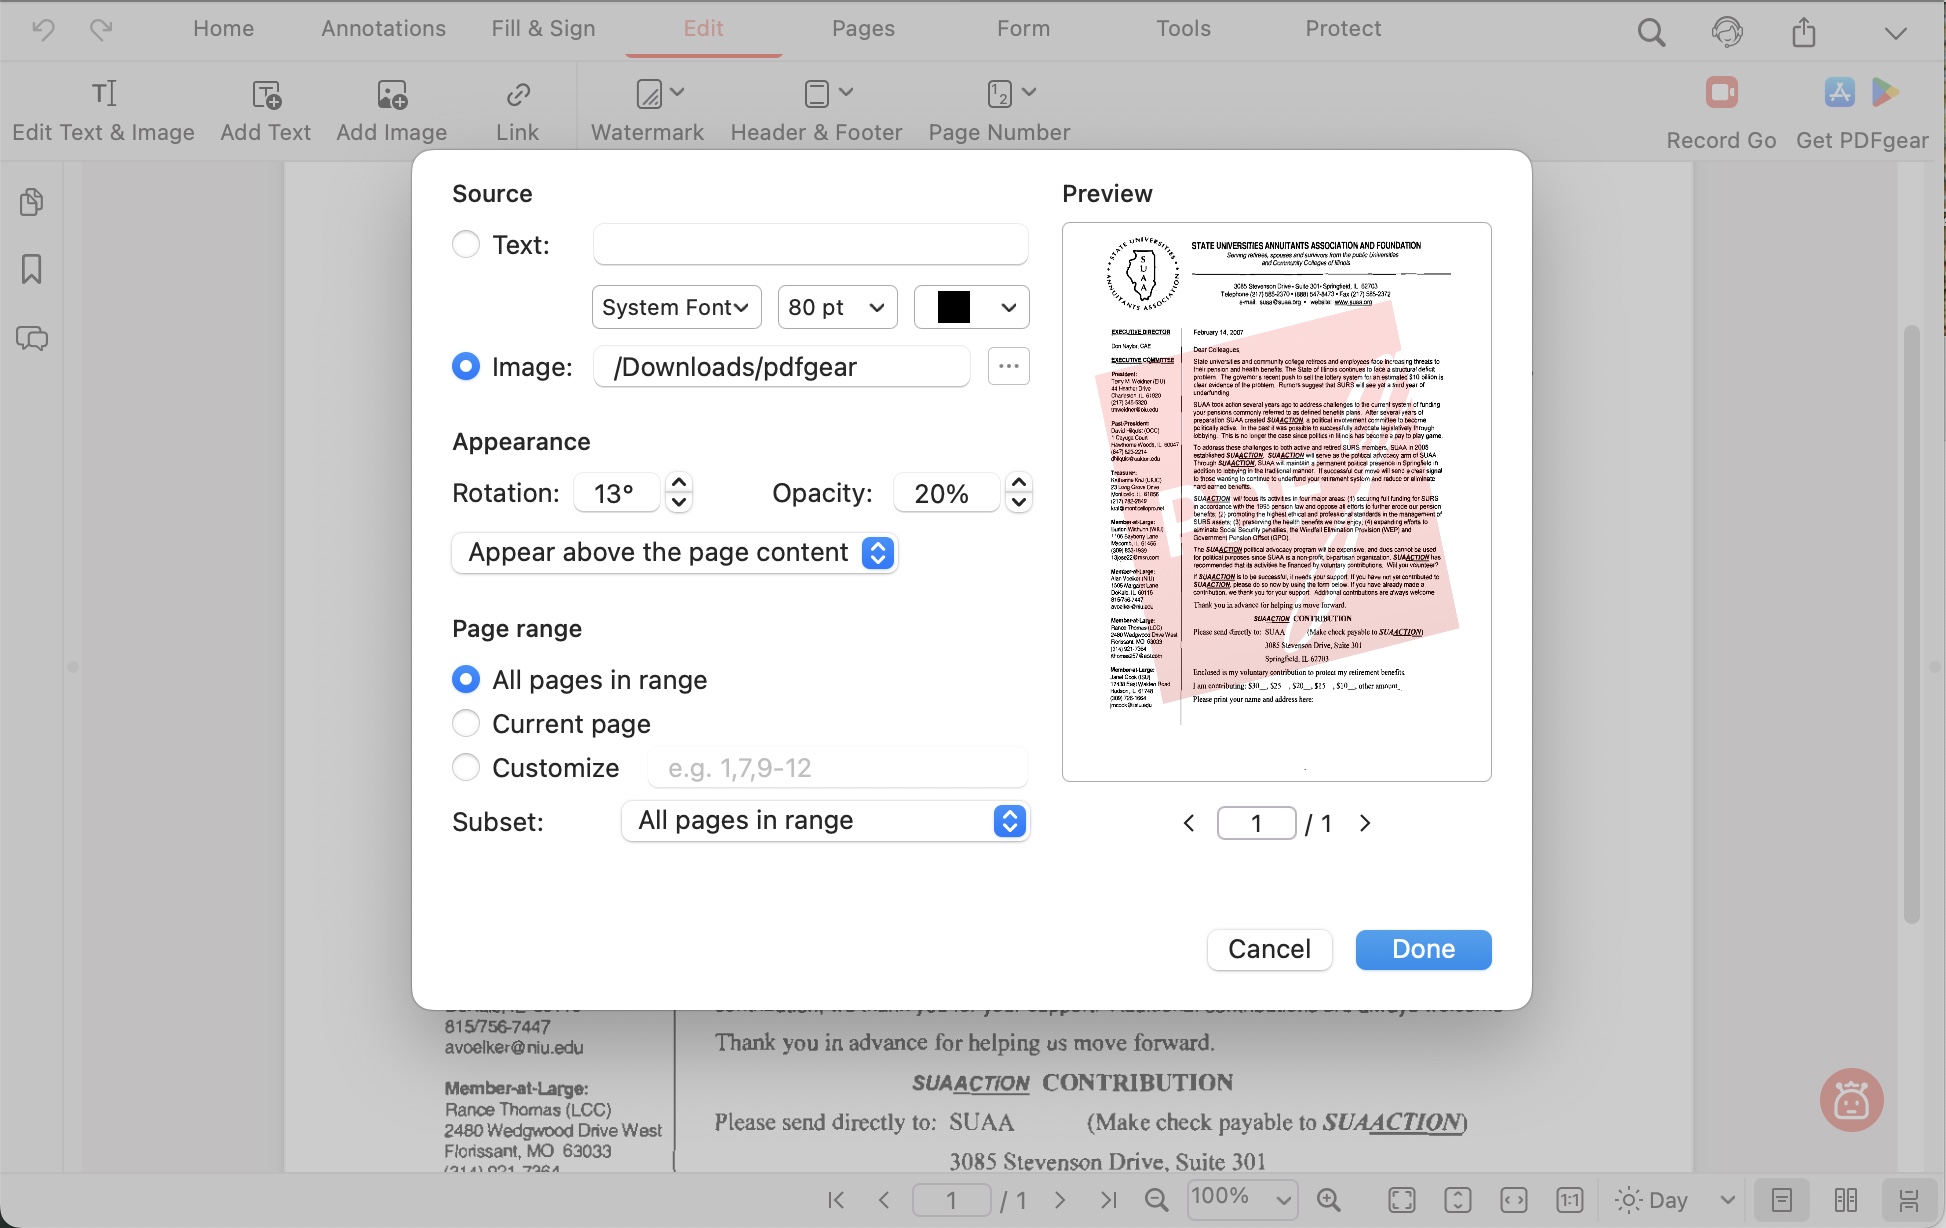Open the System Font dropdown
Image resolution: width=1946 pixels, height=1228 pixels.
[676, 307]
